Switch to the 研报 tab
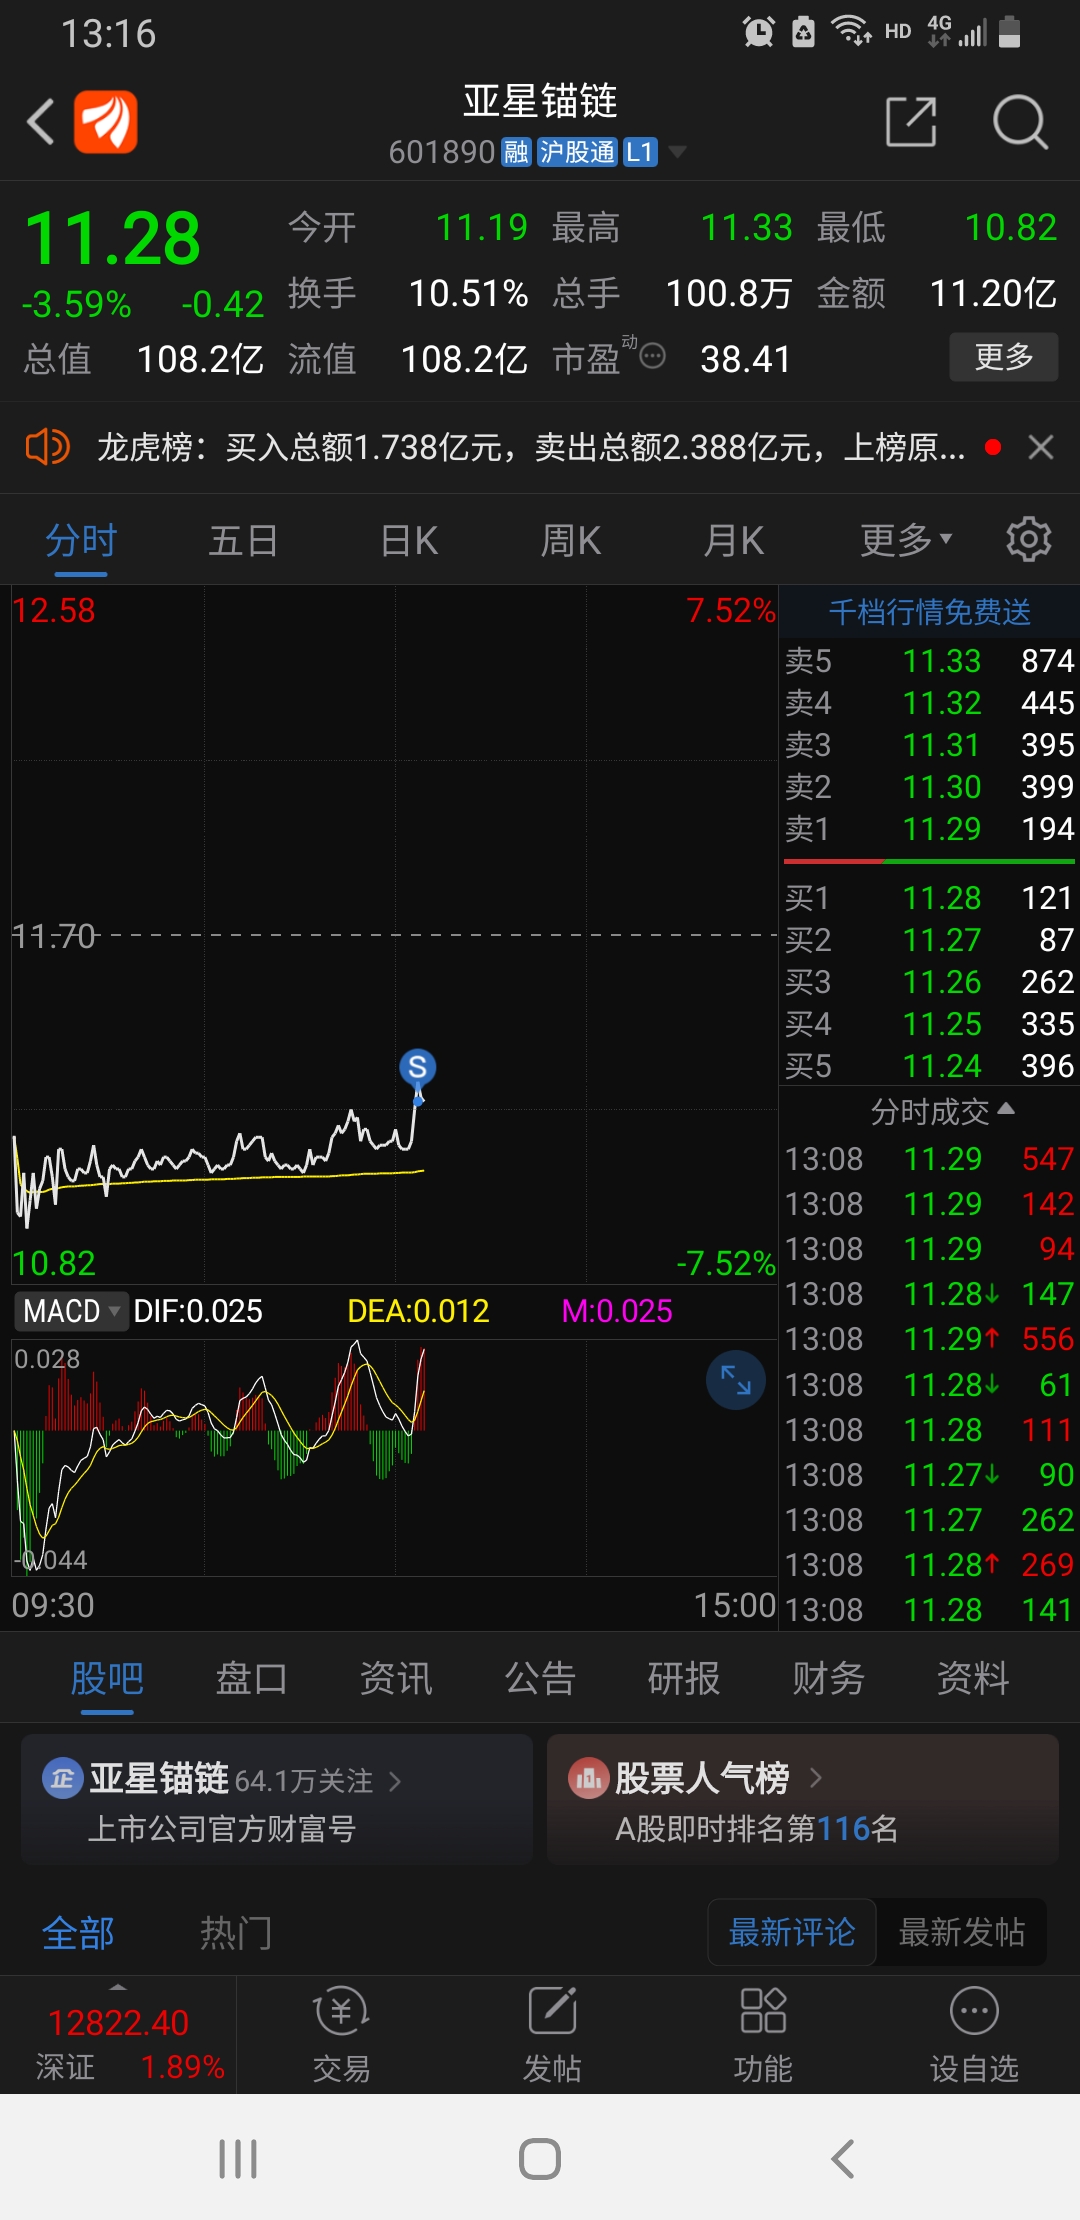Image resolution: width=1080 pixels, height=2220 pixels. 684,1678
